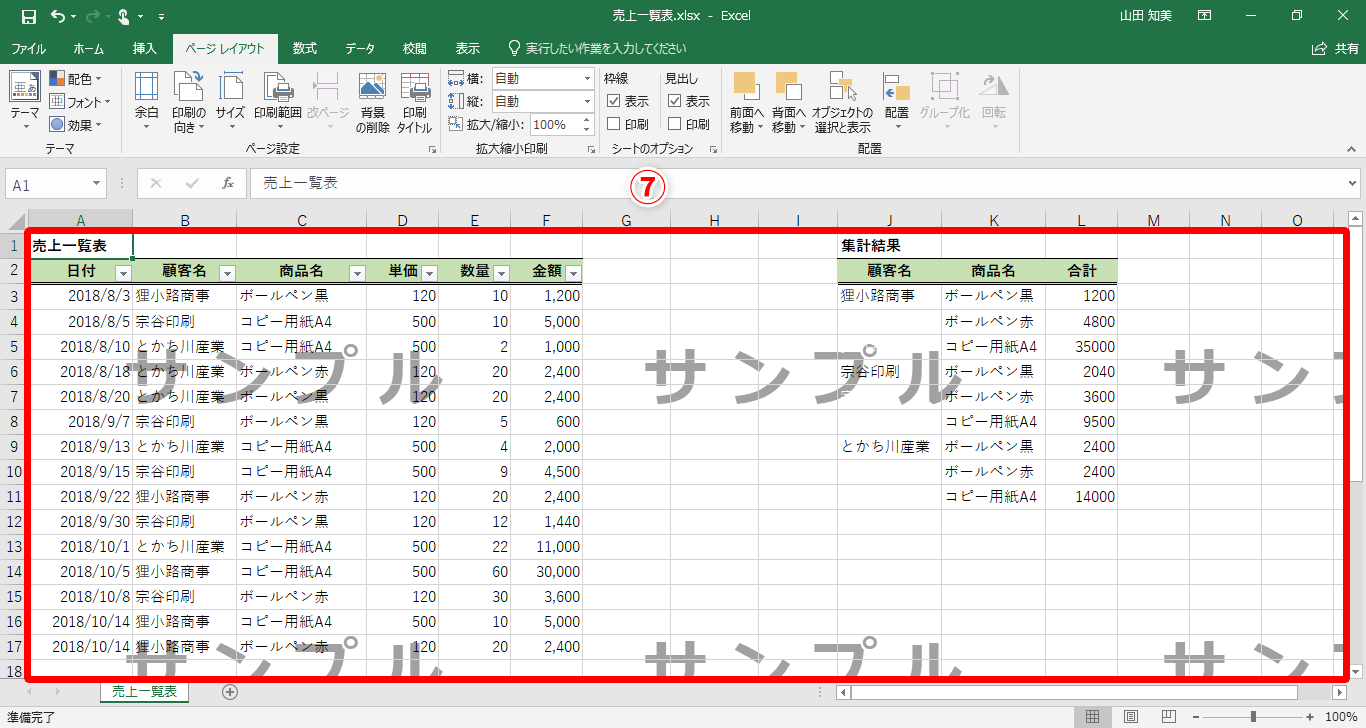Open オブジェクトの選択と表示 selection pane
Screen dimensions: 1366x728
pyautogui.click(x=842, y=100)
